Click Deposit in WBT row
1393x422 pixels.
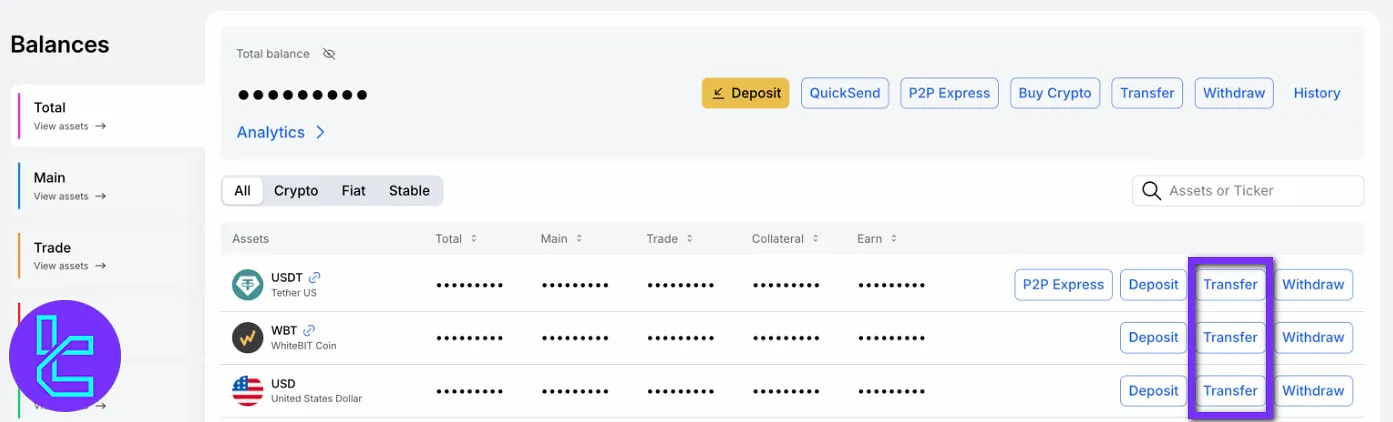point(1153,338)
